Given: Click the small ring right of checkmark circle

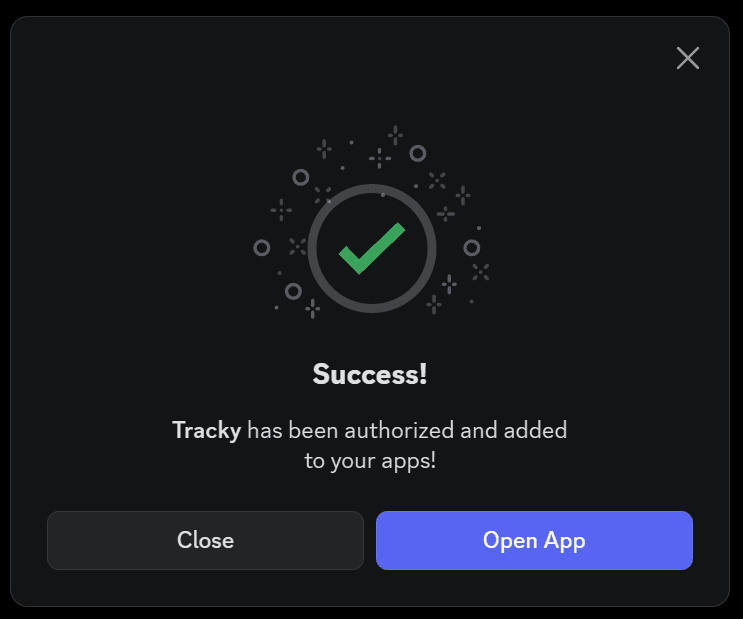Looking at the screenshot, I should 471,247.
